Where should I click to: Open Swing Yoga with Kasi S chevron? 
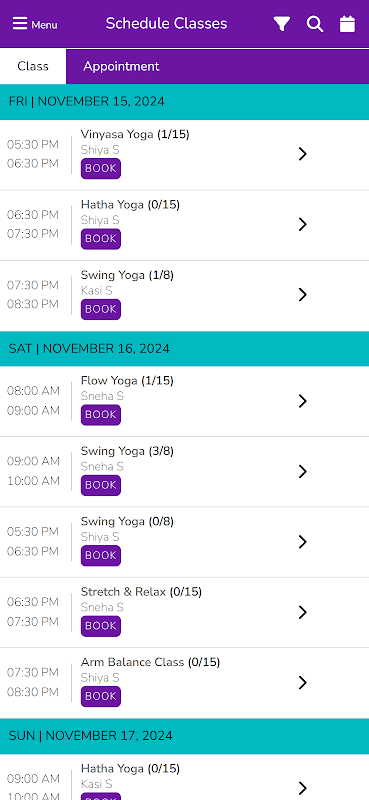point(303,294)
